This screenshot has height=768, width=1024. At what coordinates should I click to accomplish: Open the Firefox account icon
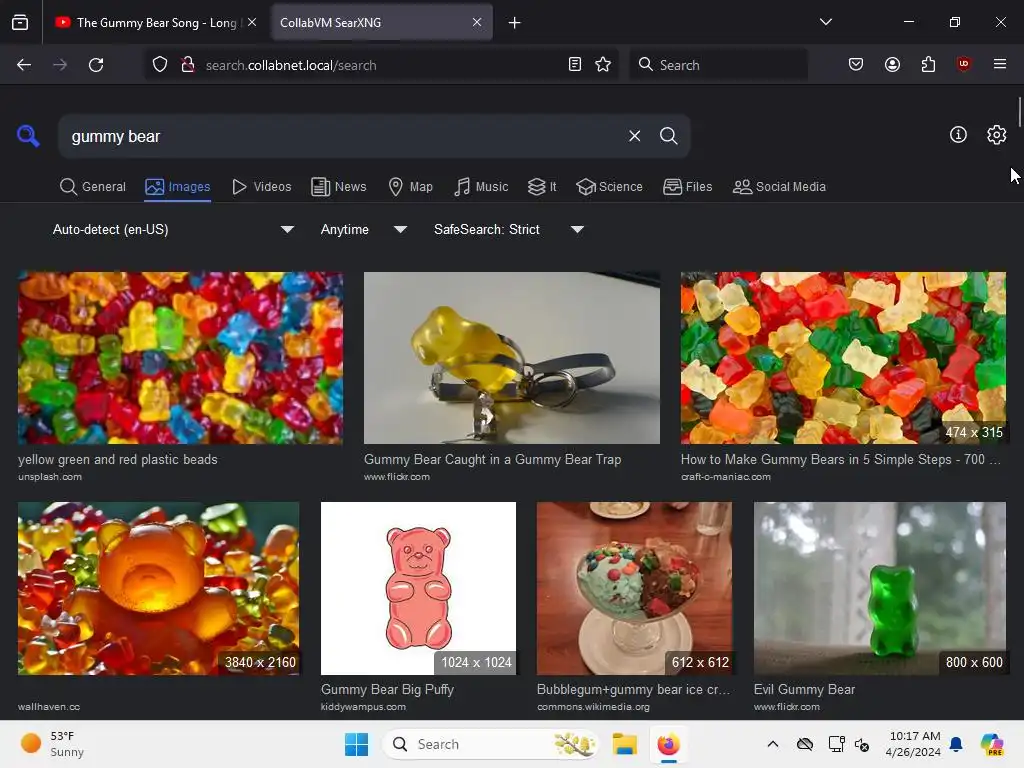coord(892,64)
